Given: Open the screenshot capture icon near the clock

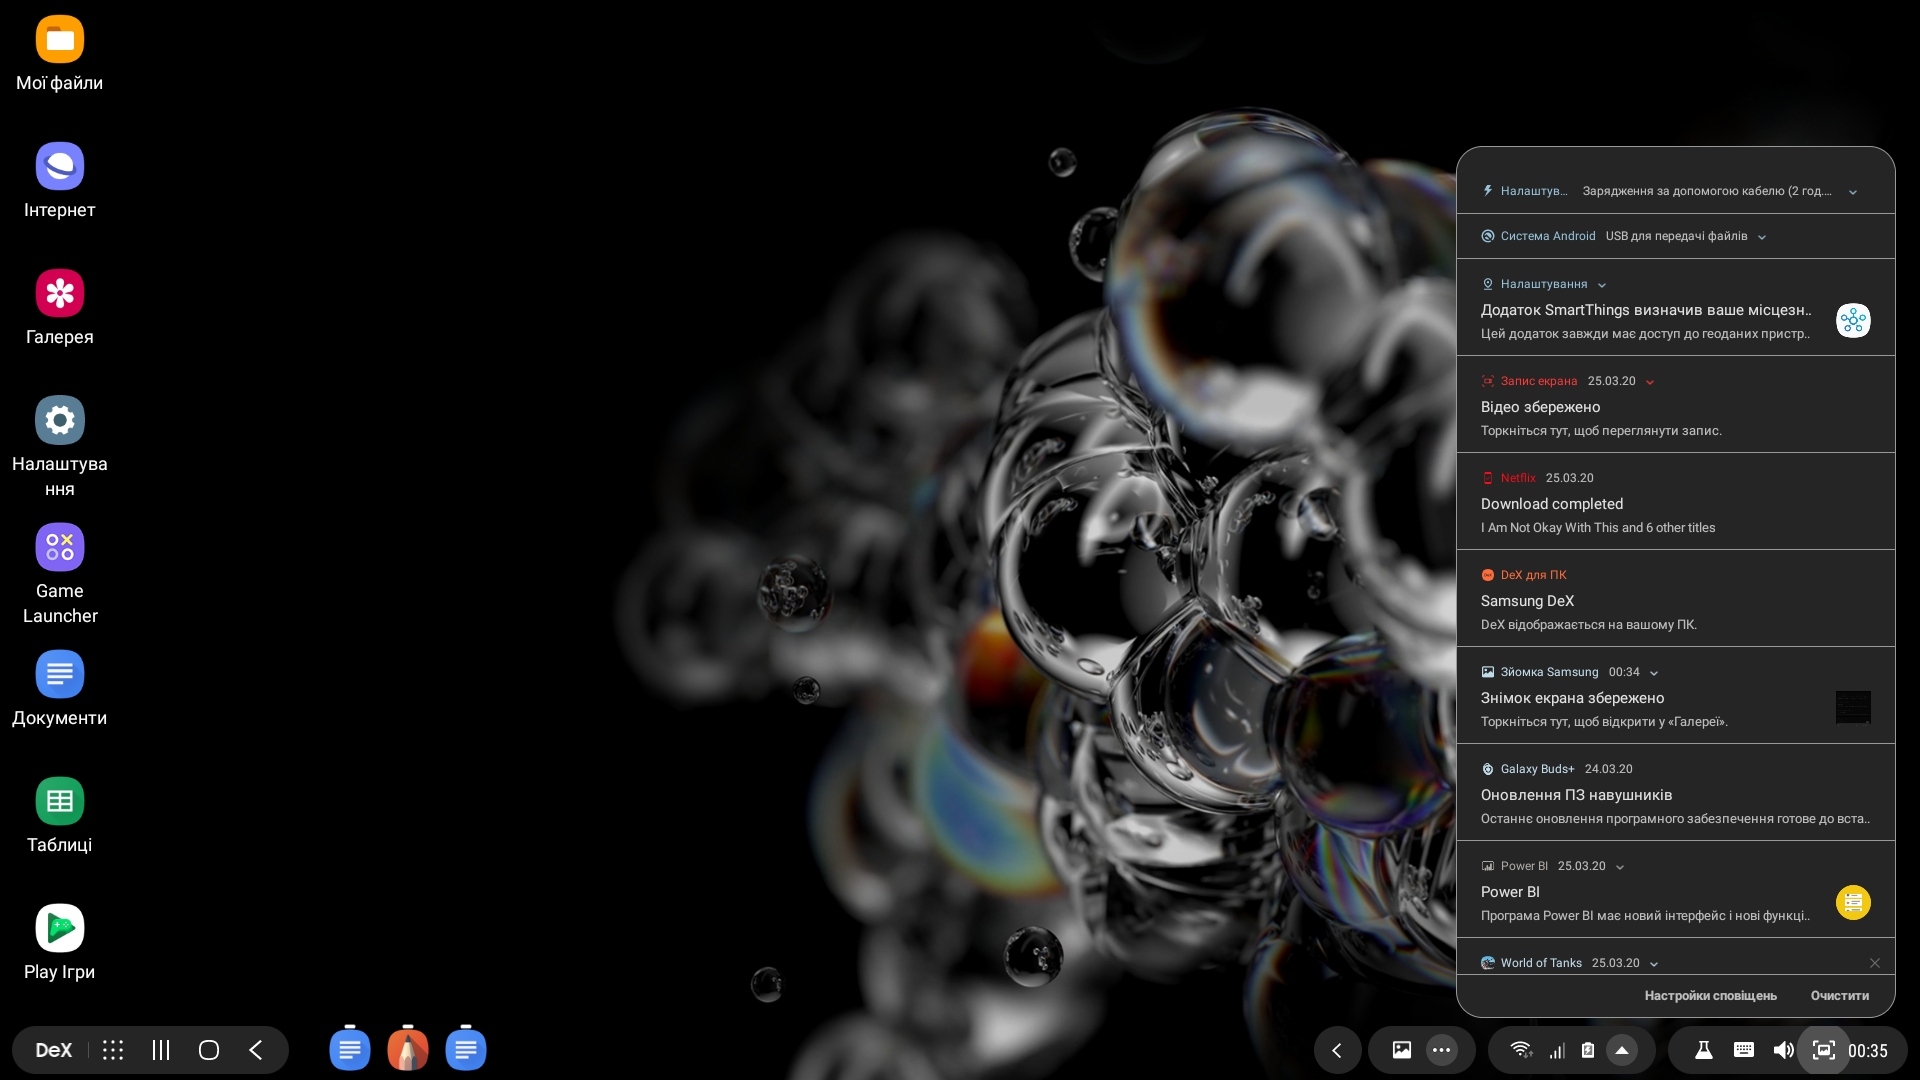Looking at the screenshot, I should [x=1824, y=1050].
